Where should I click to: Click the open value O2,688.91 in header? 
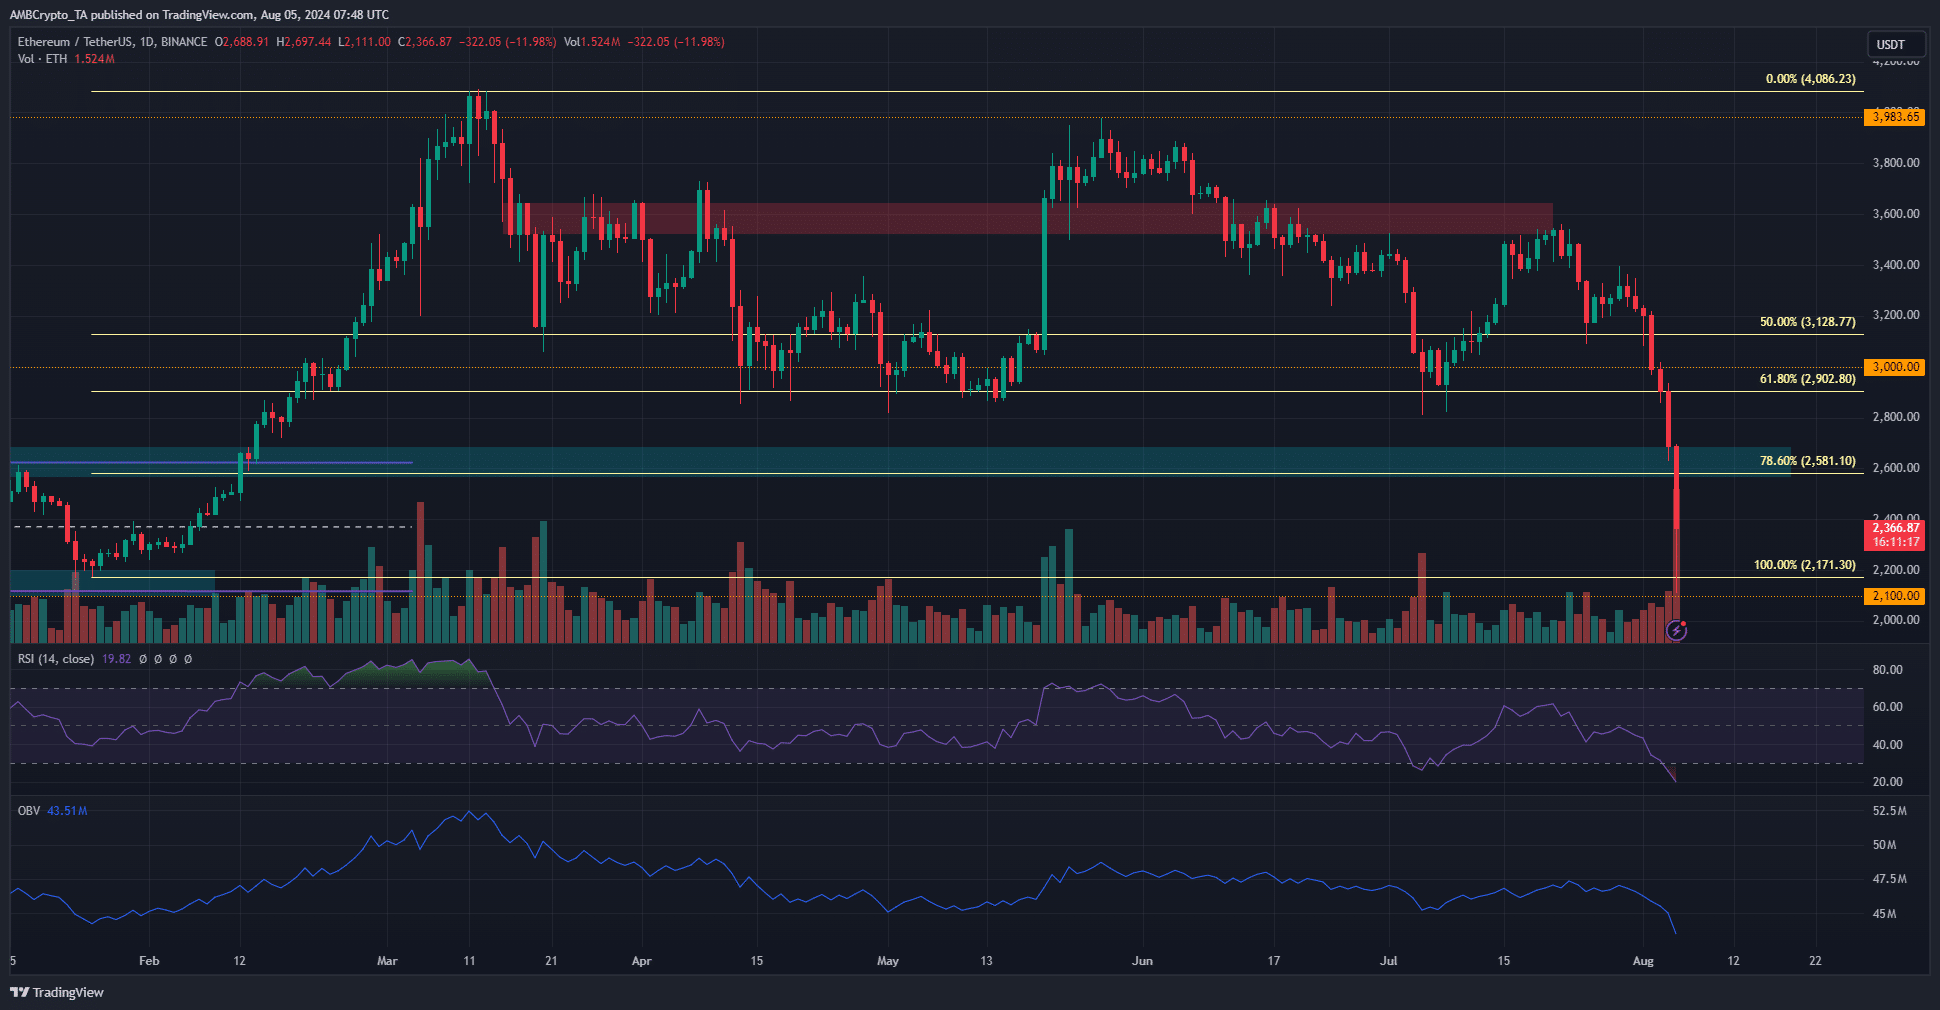tap(242, 42)
